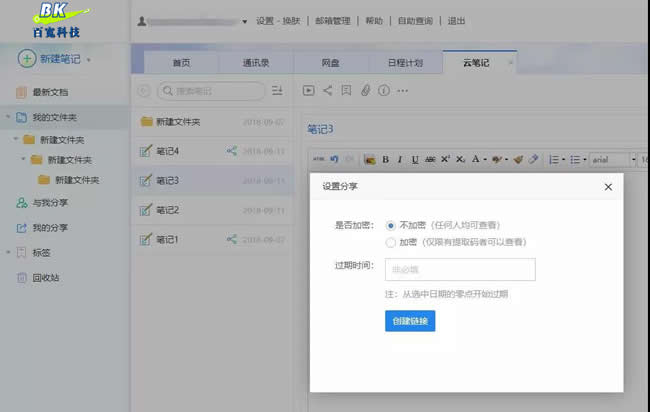Click the 笔记3 note title
The width and height of the screenshot is (650, 412).
pyautogui.click(x=320, y=129)
